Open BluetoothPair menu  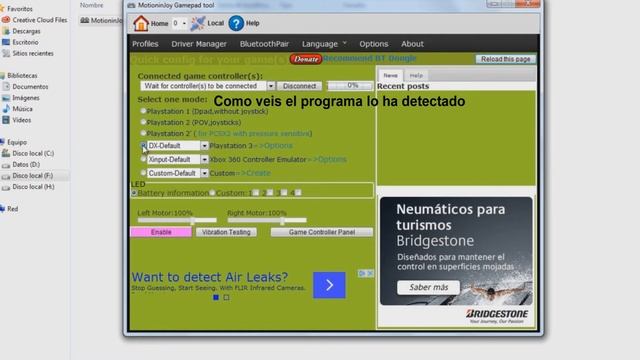[x=264, y=44]
